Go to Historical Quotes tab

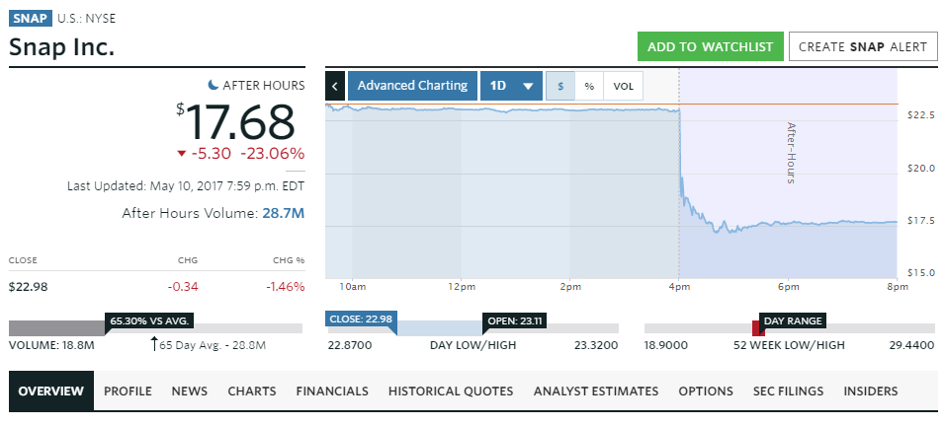tap(451, 391)
